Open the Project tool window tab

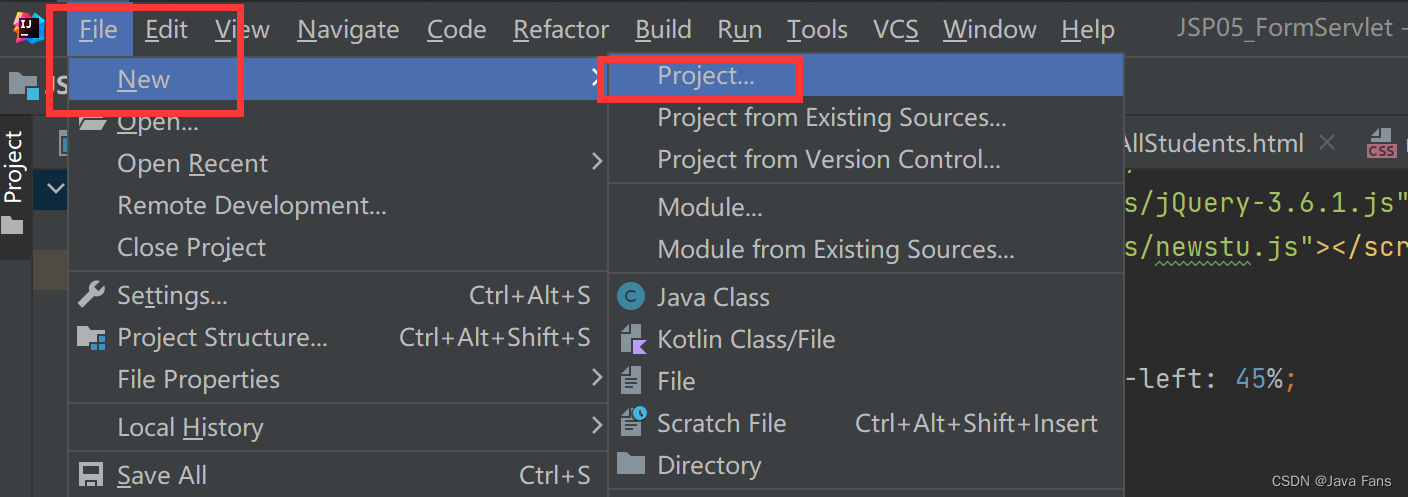pyautogui.click(x=13, y=167)
